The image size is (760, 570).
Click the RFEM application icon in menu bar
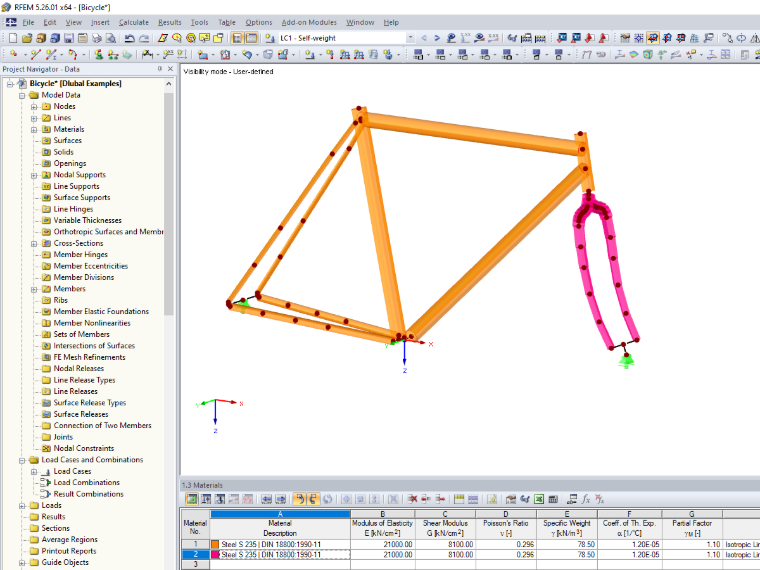point(11,22)
